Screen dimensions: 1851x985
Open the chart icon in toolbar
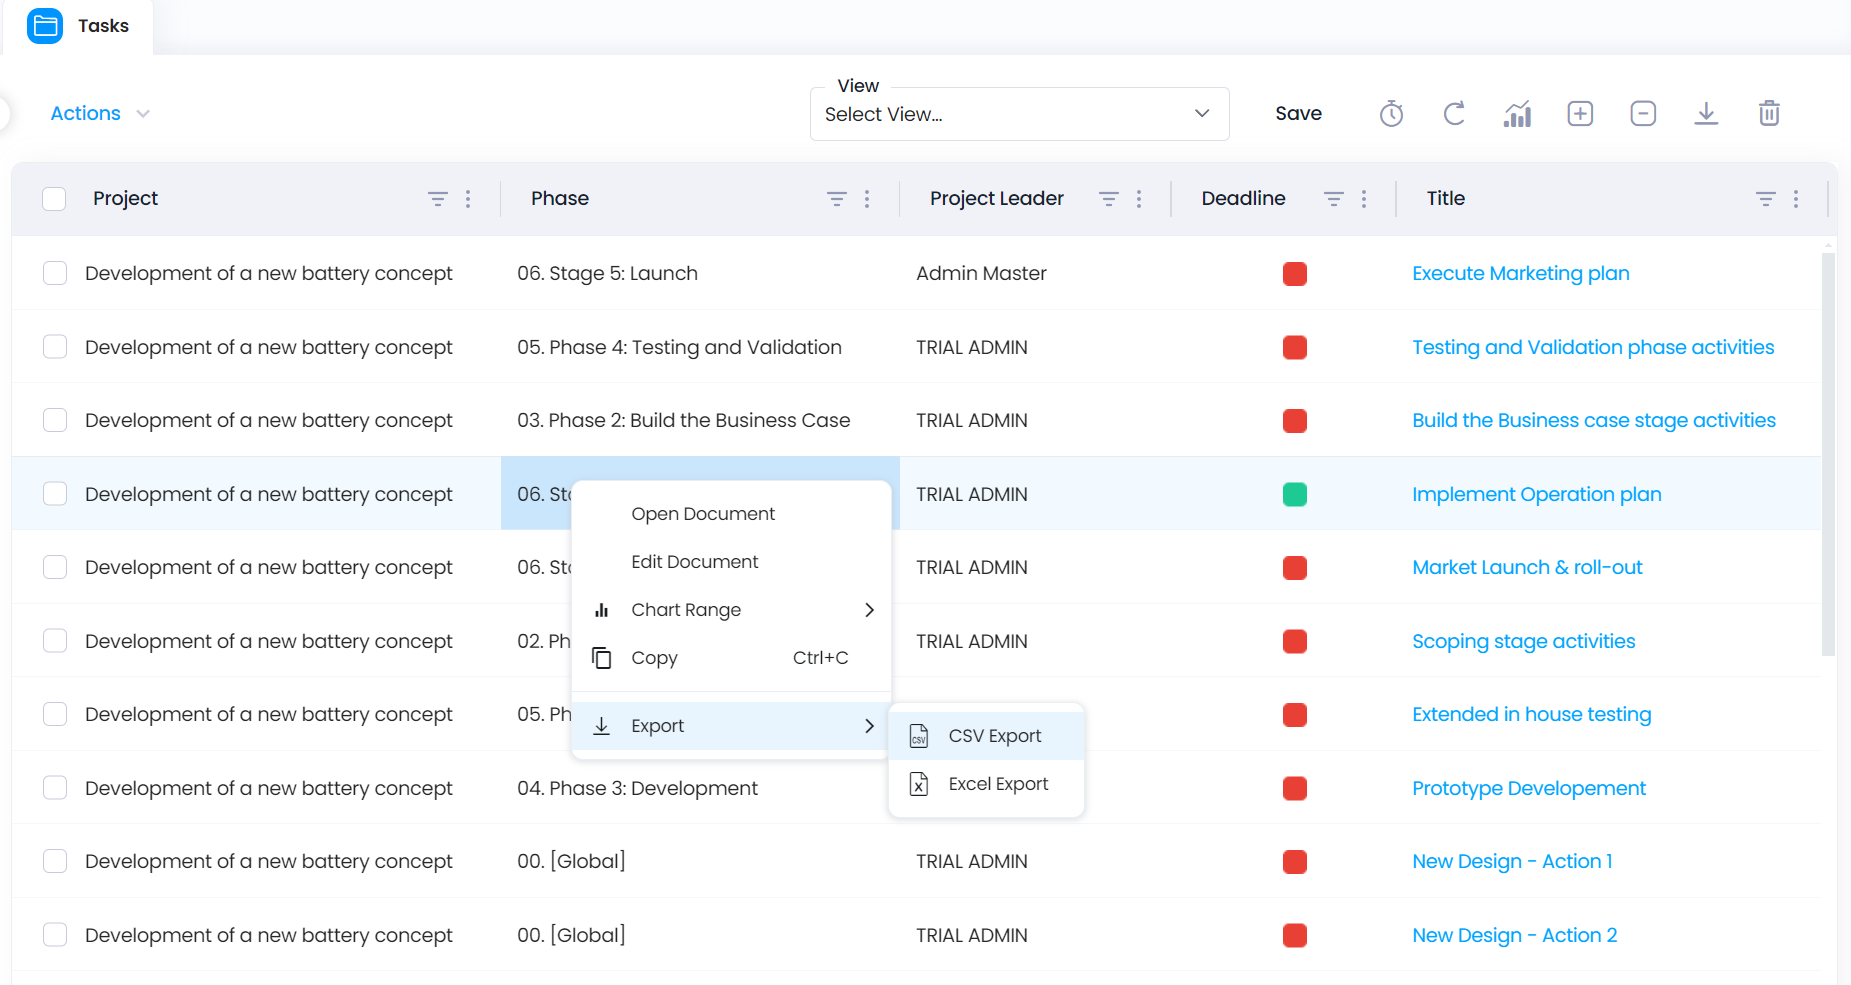click(x=1517, y=114)
